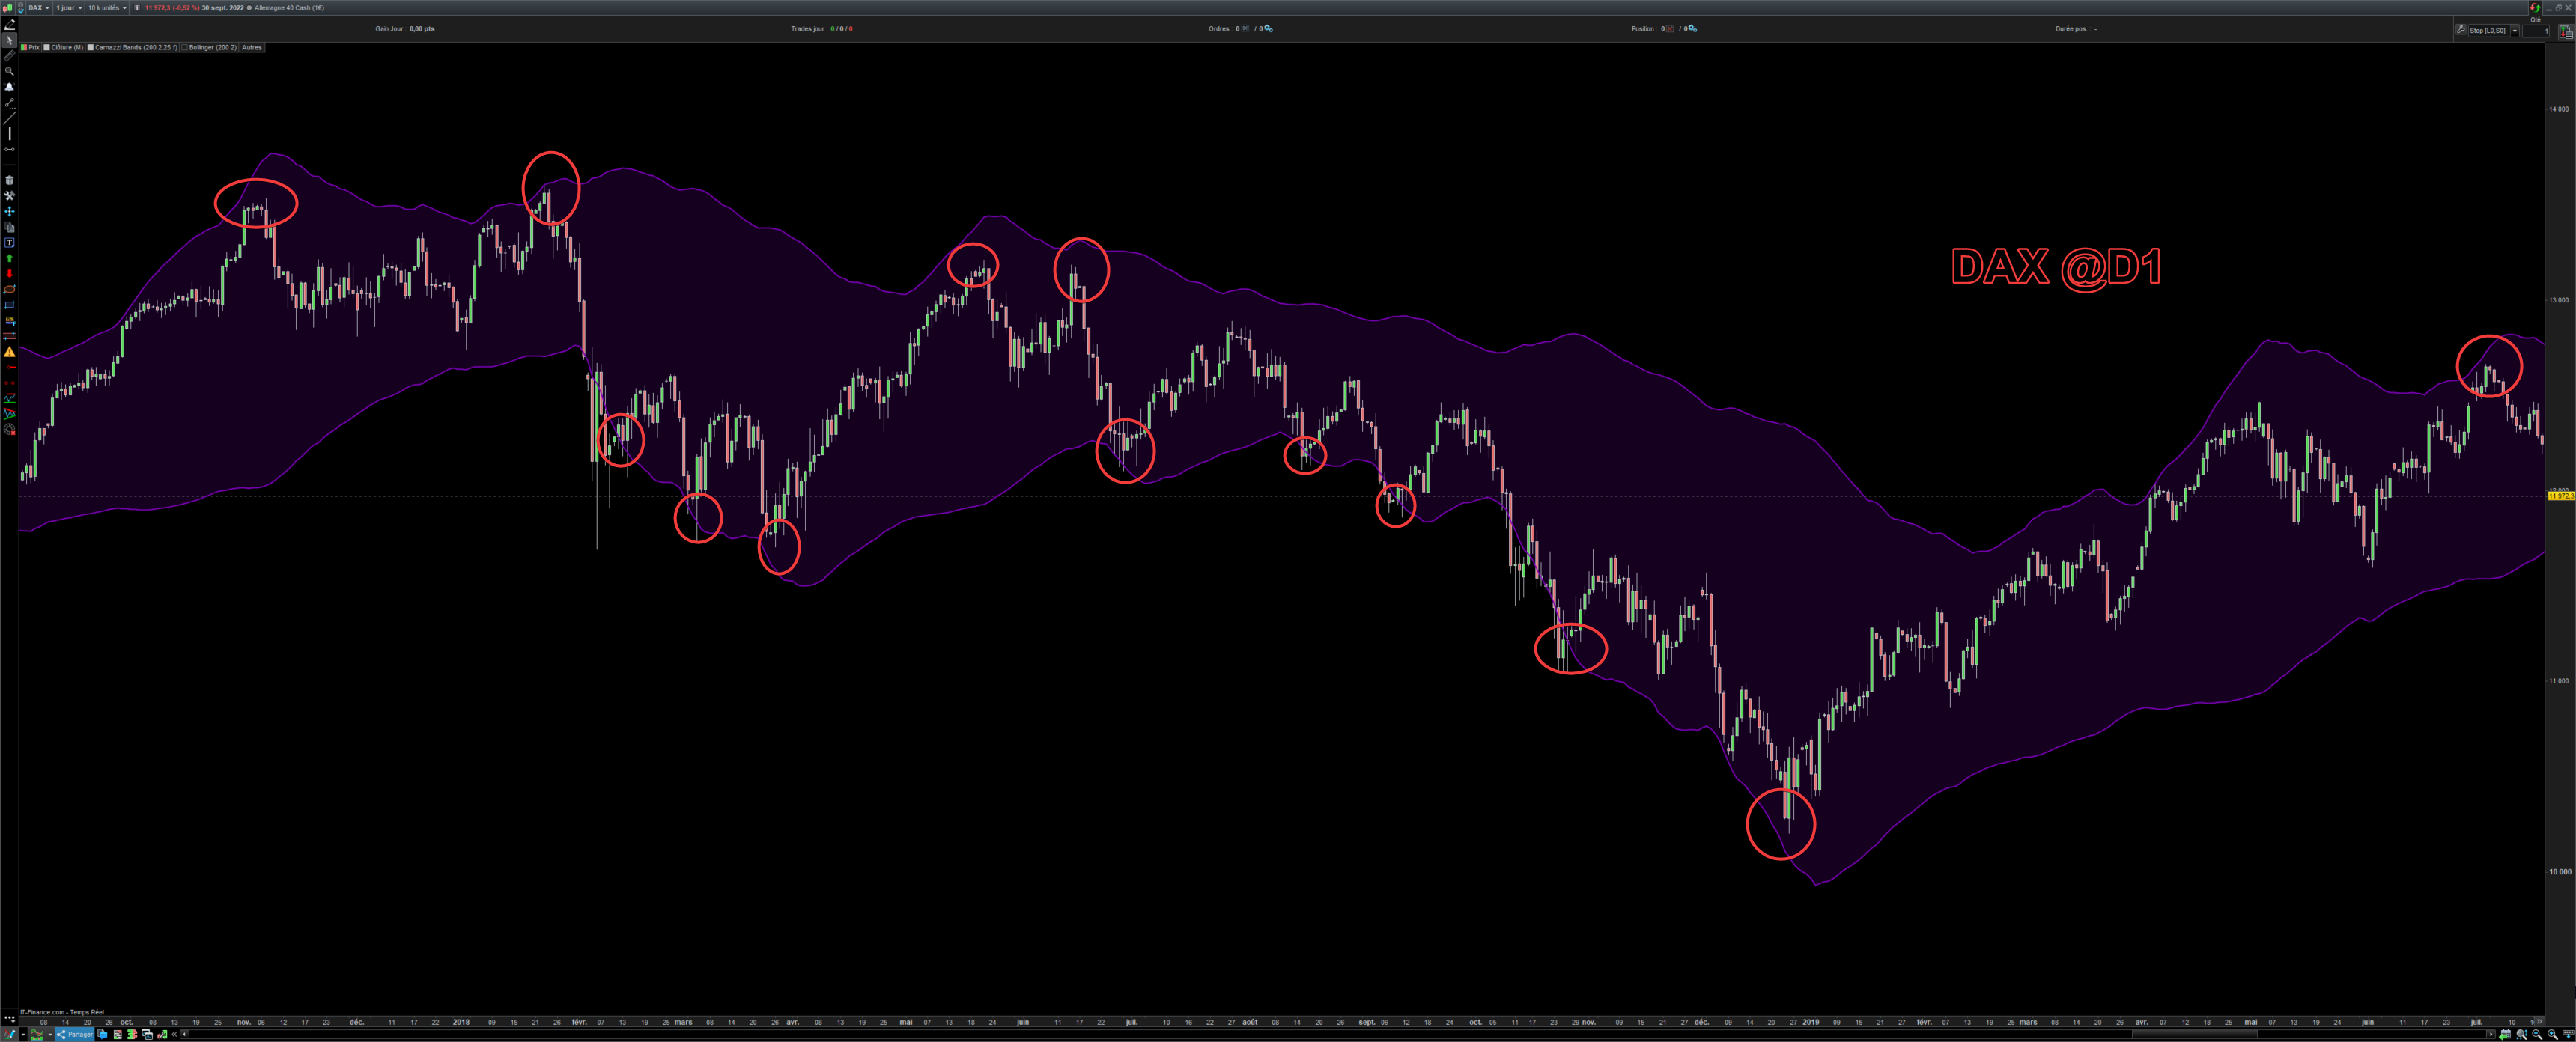Toggle the Clôture (M) indicator checkbox
Viewport: 2576px width, 1042px height.
(47, 47)
